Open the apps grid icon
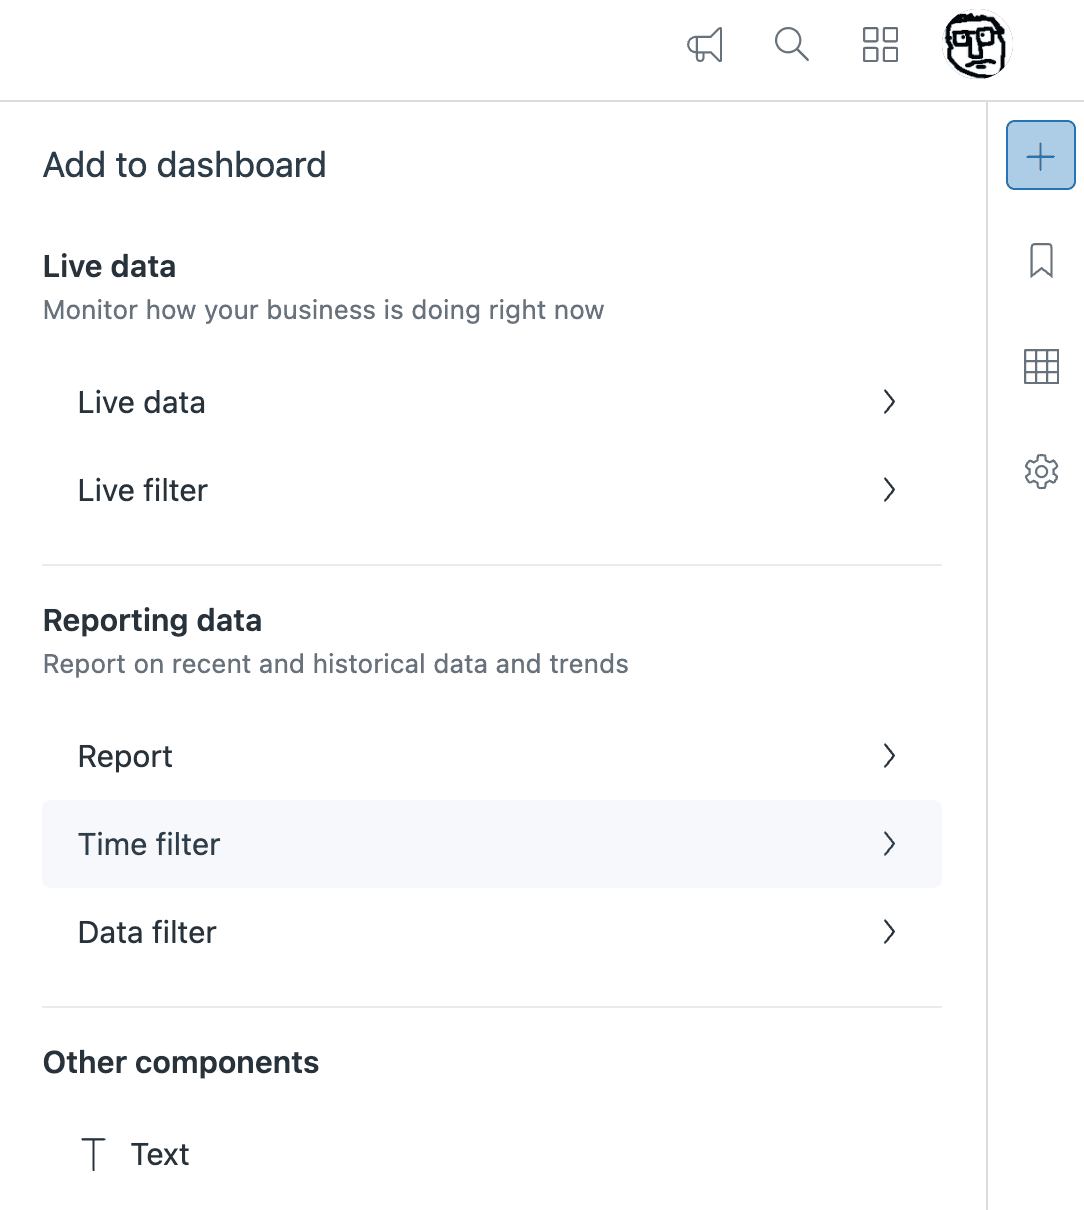Viewport: 1084px width, 1210px height. pyautogui.click(x=880, y=45)
